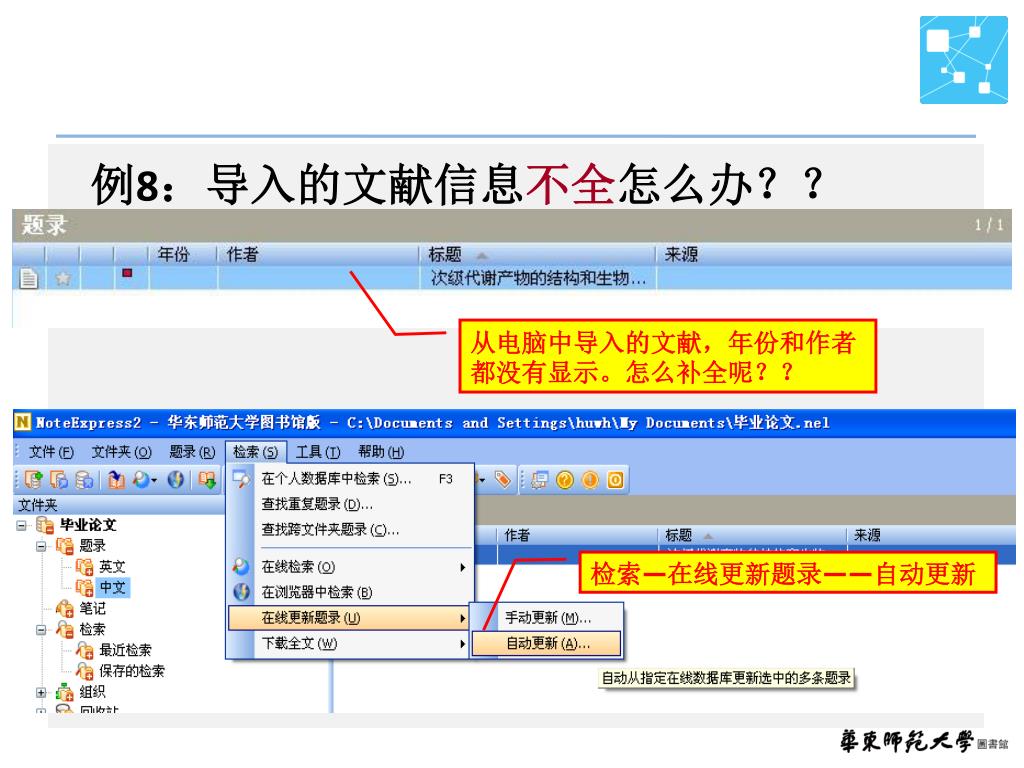Collapse the 题录 tree node
1024x768 pixels.
click(41, 546)
